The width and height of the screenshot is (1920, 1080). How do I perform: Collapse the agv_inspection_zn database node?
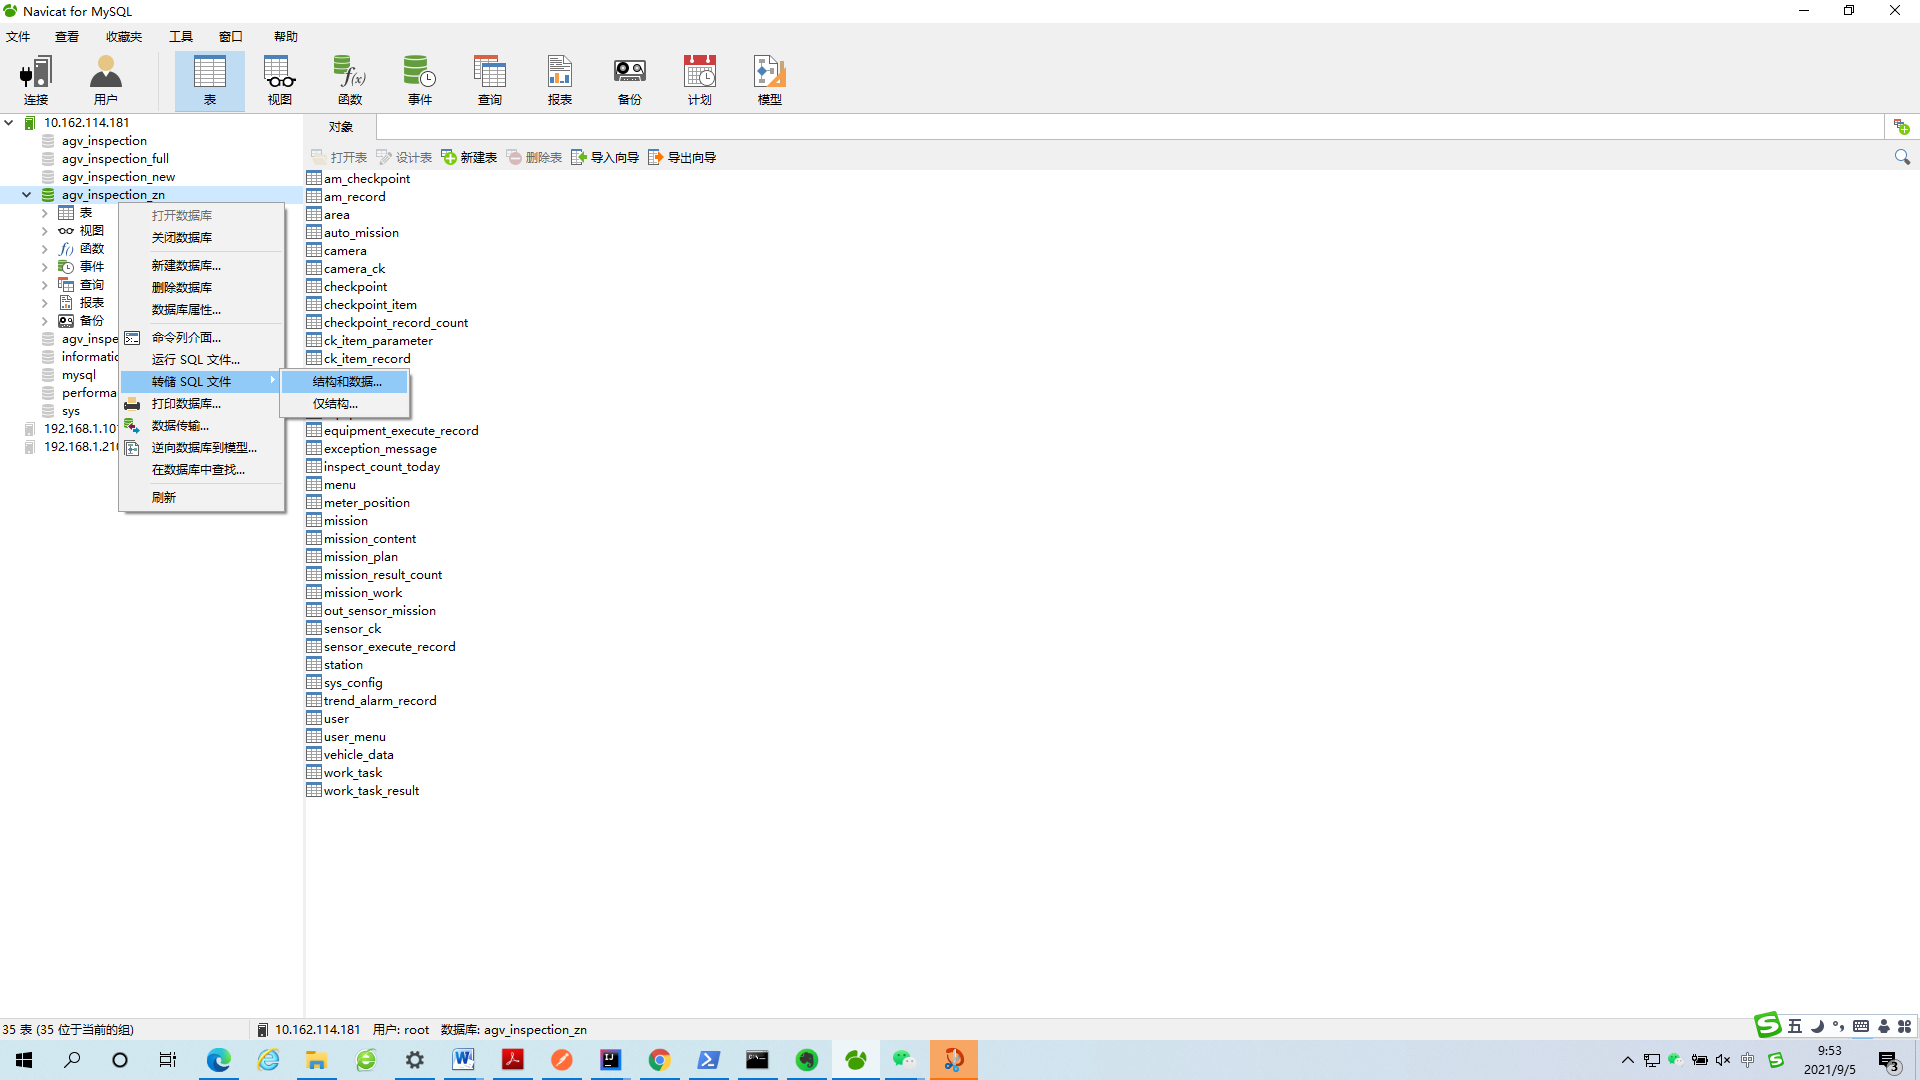point(27,195)
